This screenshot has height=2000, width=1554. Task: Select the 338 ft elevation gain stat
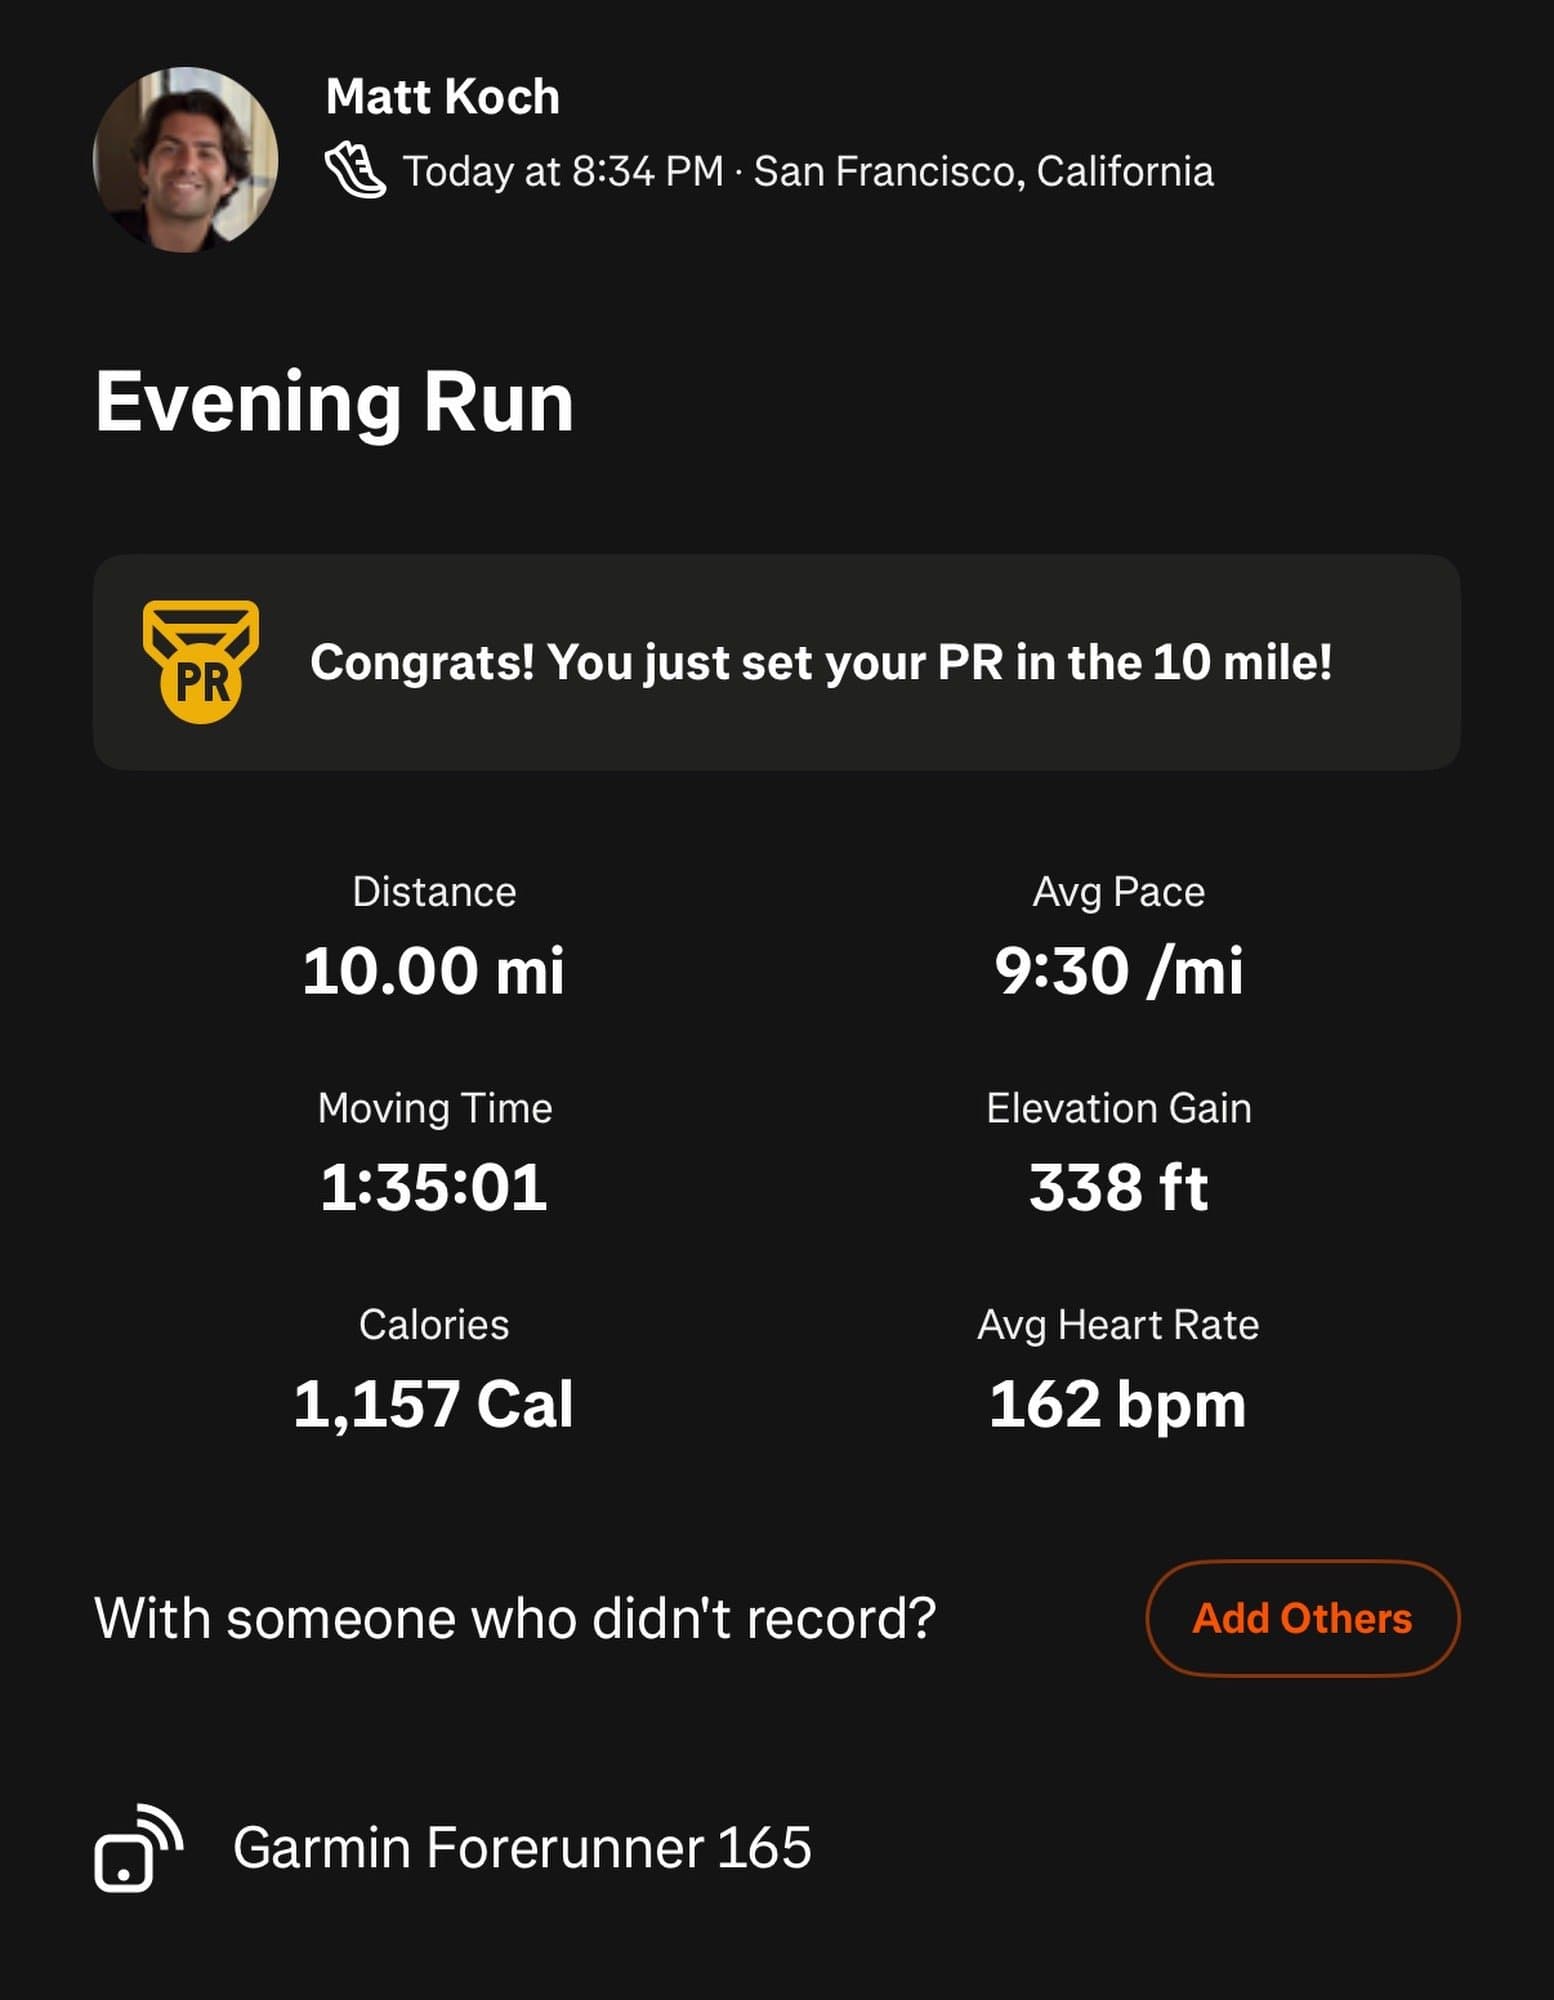click(1118, 1187)
